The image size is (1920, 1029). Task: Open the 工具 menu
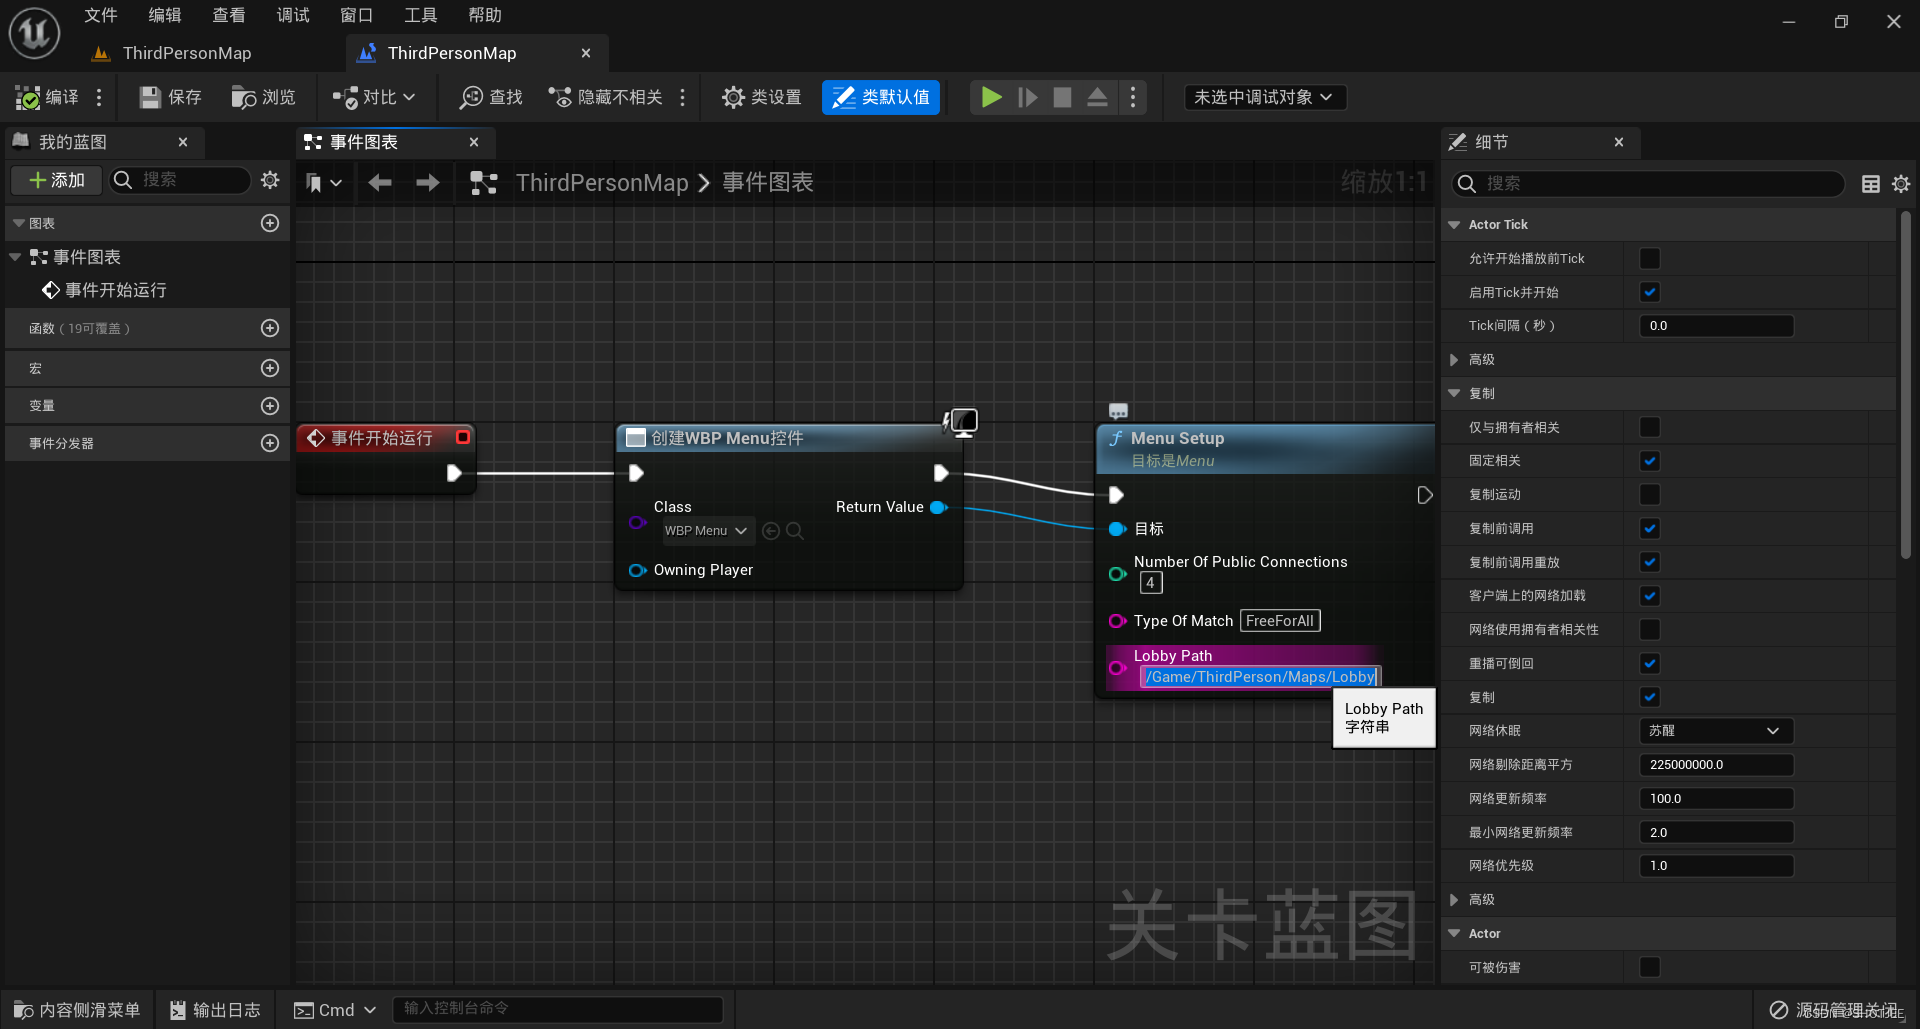point(421,15)
